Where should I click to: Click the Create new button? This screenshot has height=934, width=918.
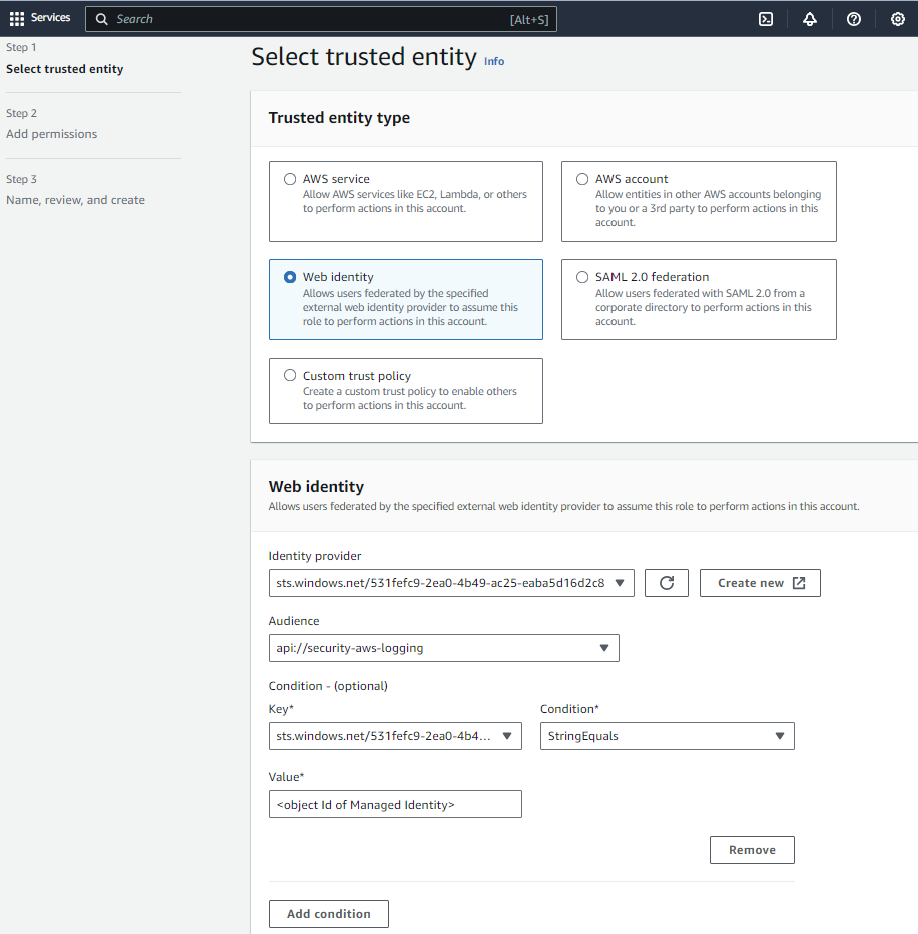[x=760, y=583]
